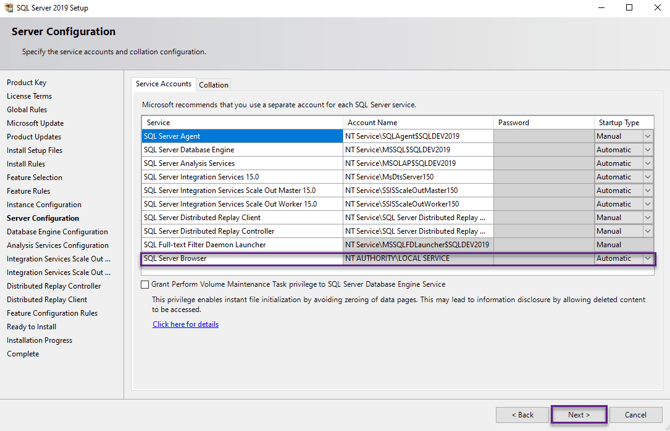Expand Startup Type for Distributed Replay Client
670x431 pixels.
point(647,217)
